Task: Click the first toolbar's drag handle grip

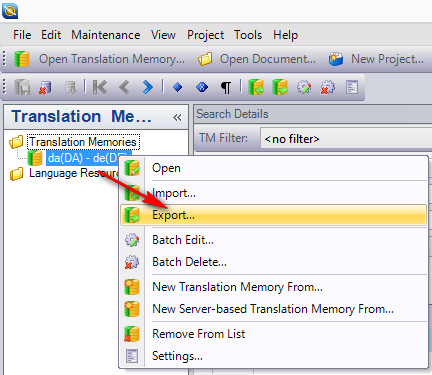Action: point(5,59)
